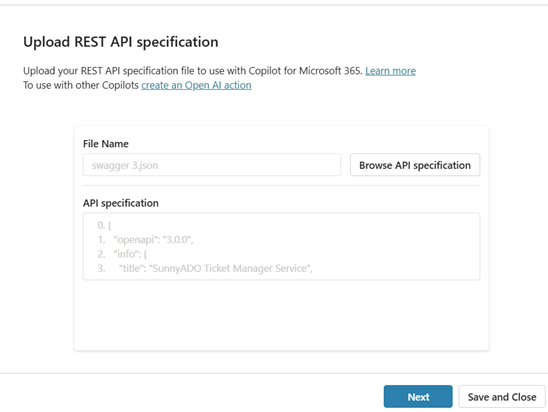The width and height of the screenshot is (548, 412).
Task: Click the Browse API specification button
Action: click(415, 165)
